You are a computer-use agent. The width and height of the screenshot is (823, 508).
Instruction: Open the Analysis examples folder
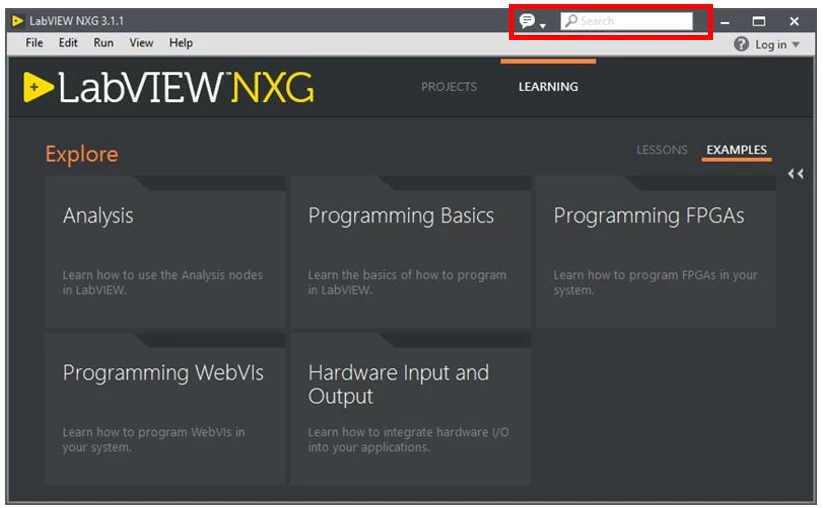click(165, 252)
